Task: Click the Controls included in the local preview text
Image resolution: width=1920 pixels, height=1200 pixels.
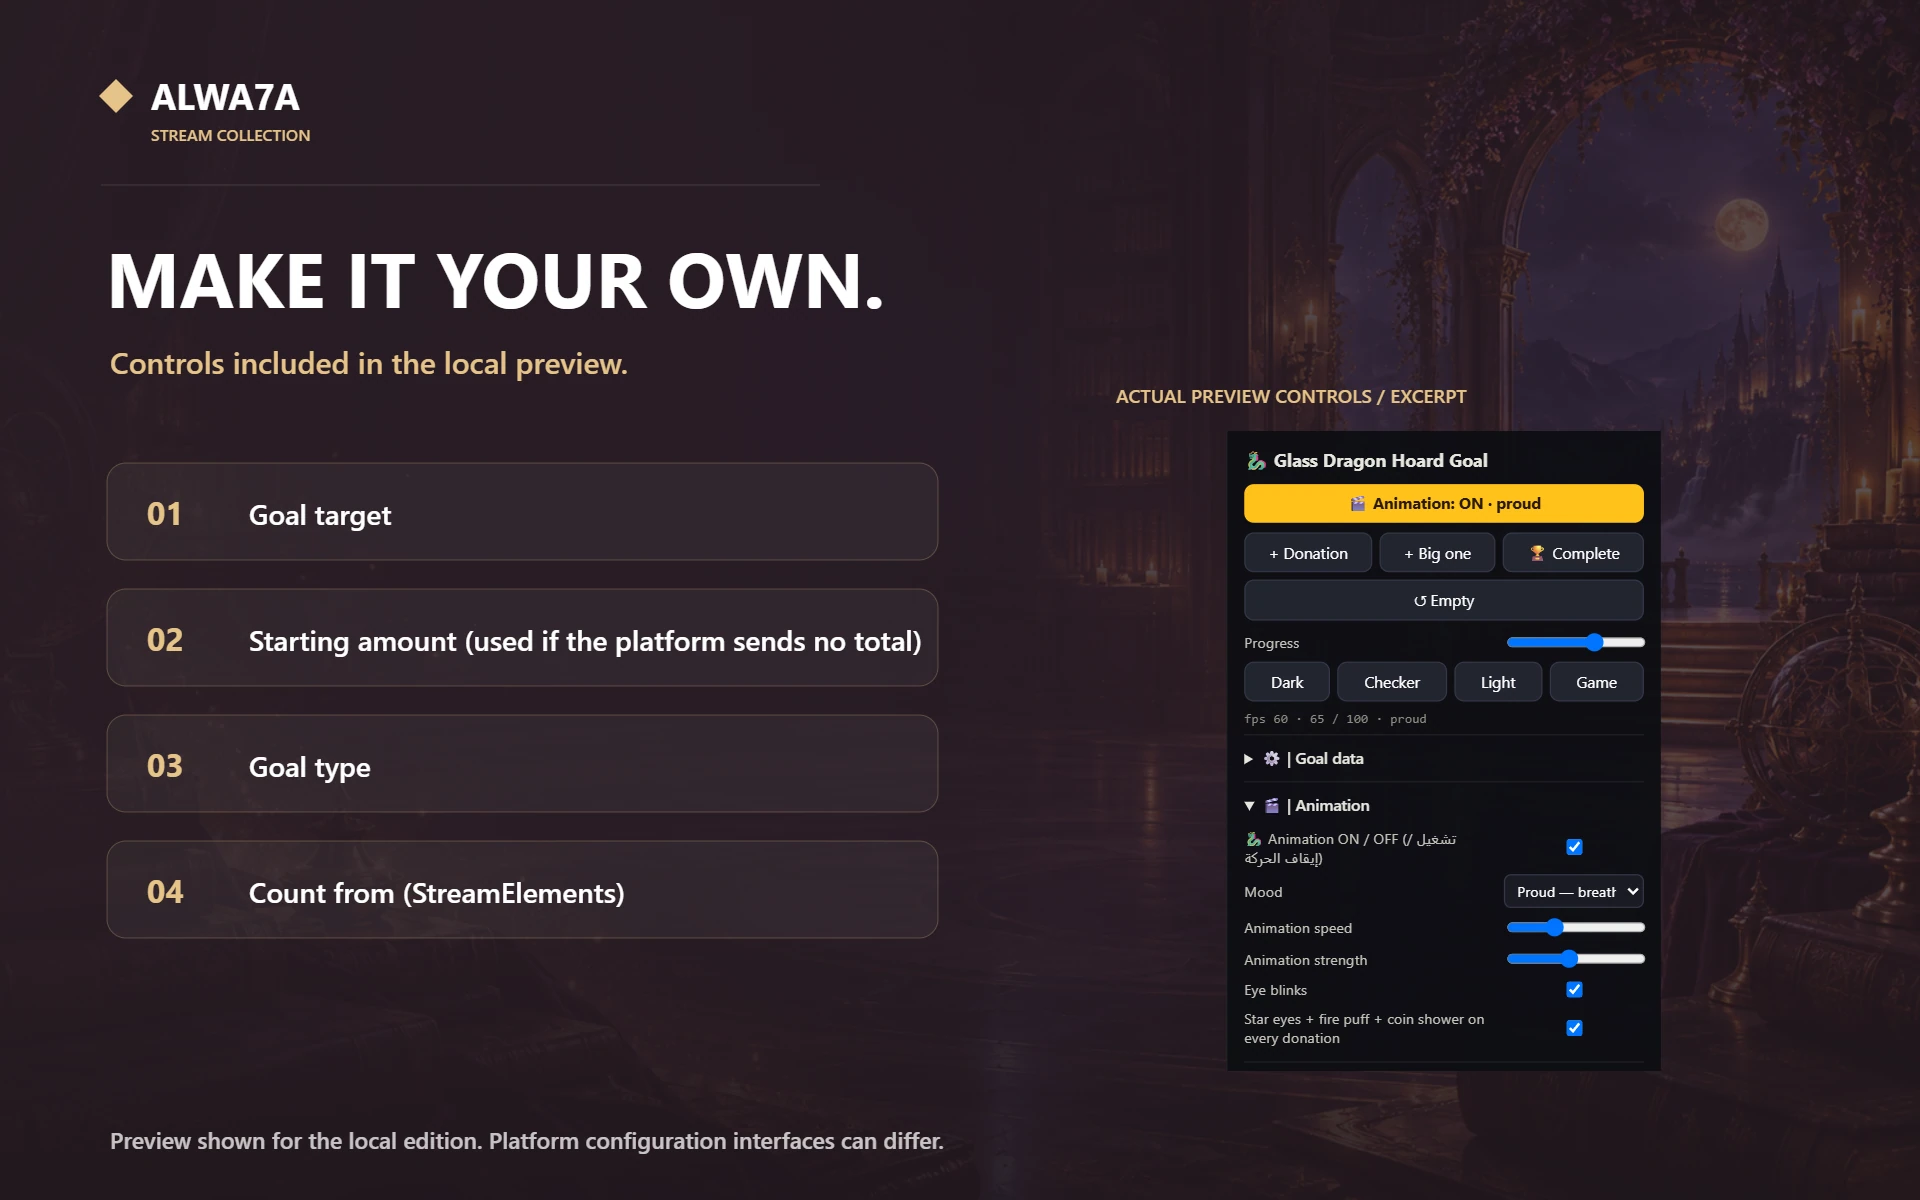Action: pos(369,364)
